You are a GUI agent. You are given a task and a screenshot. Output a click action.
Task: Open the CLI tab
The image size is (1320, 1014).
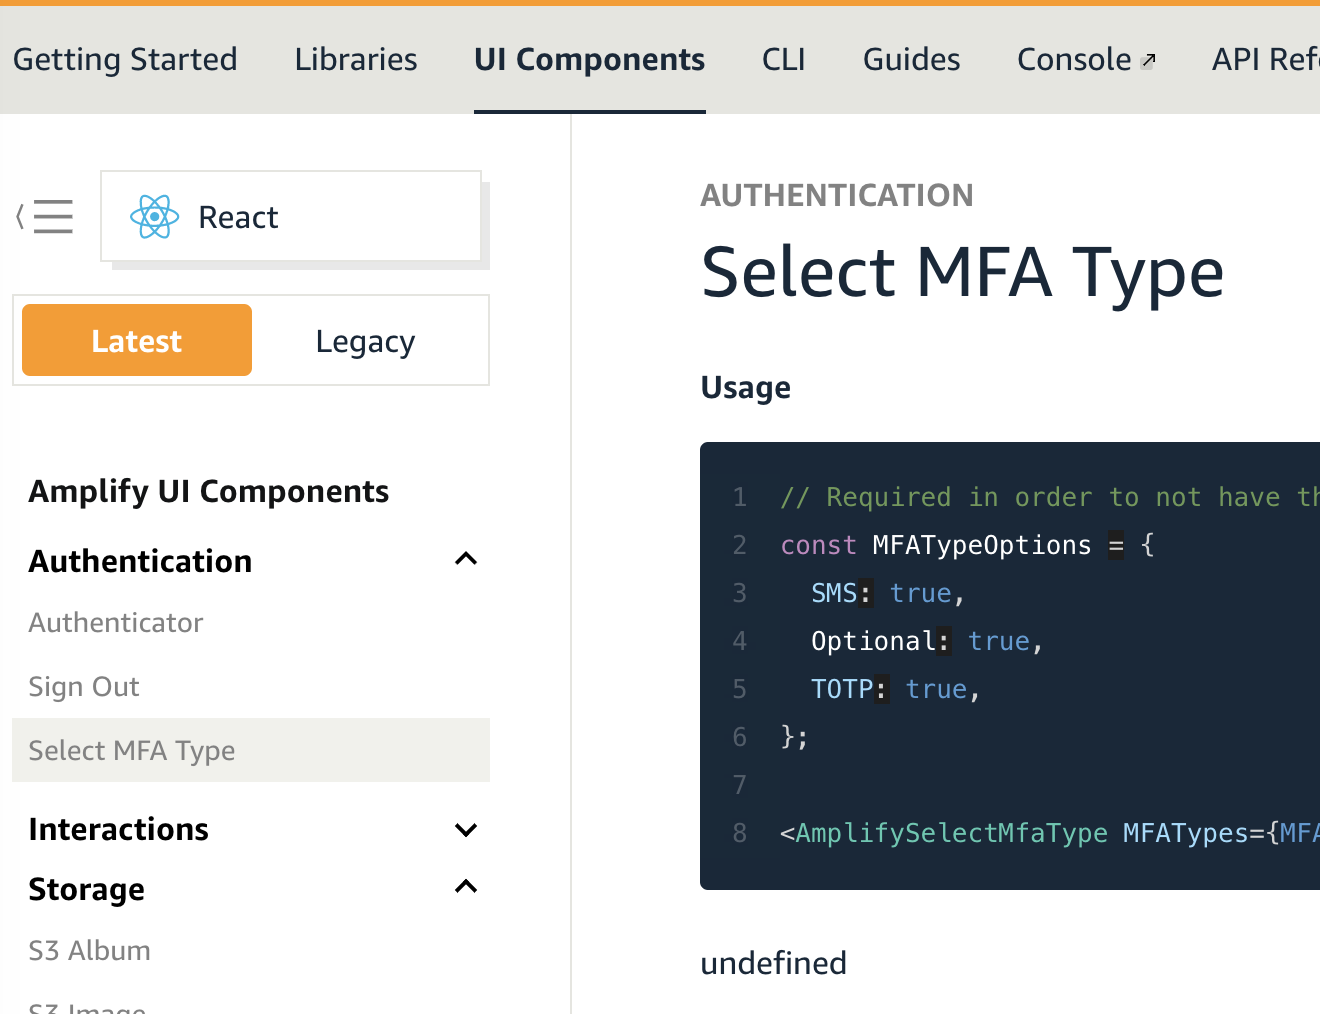pyautogui.click(x=783, y=60)
